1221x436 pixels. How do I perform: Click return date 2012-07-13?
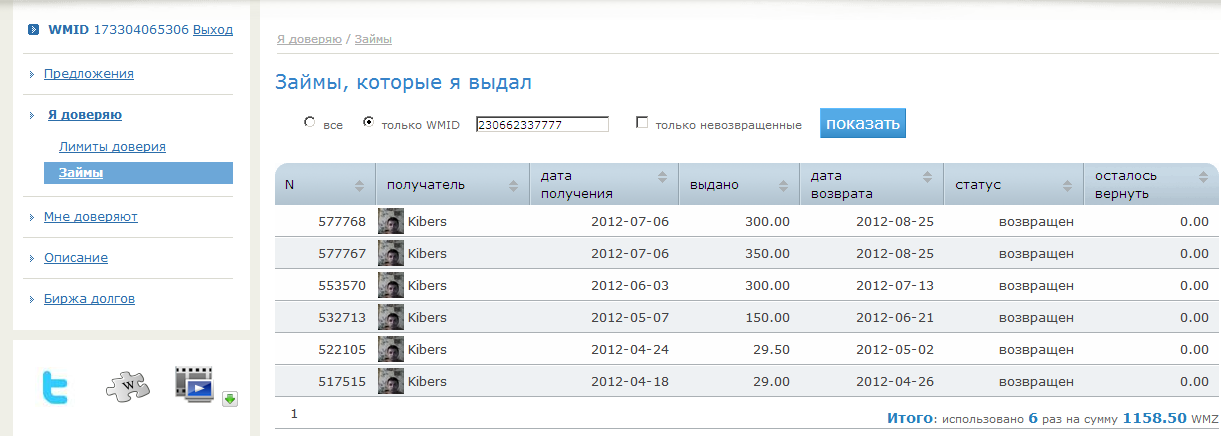click(x=895, y=286)
